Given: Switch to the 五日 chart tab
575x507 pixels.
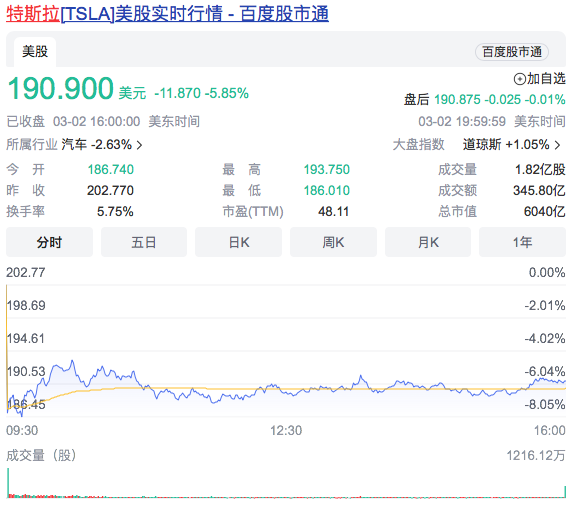Looking at the screenshot, I should click(x=144, y=242).
